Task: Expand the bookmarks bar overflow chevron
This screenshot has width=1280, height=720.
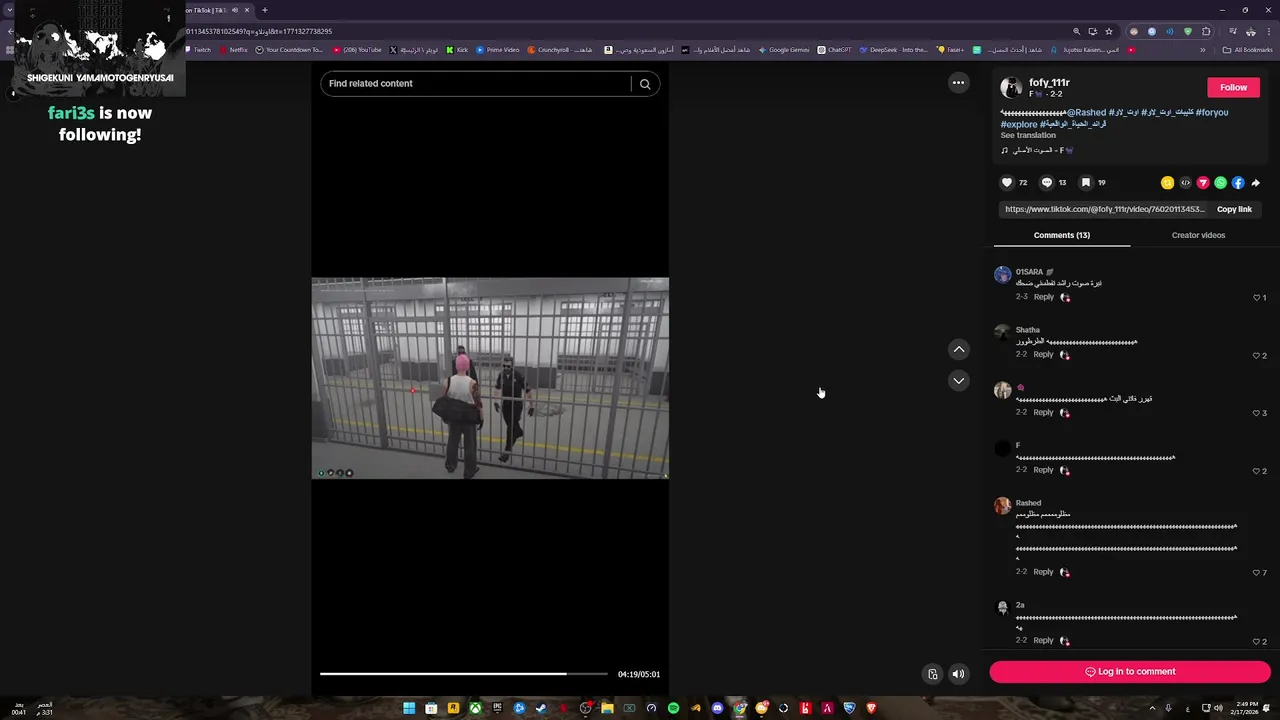Action: coord(1203,50)
